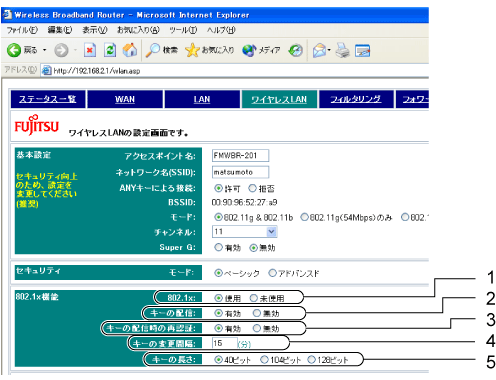Choose 40ビット key length
This screenshot has height=380, width=496.
coord(218,360)
